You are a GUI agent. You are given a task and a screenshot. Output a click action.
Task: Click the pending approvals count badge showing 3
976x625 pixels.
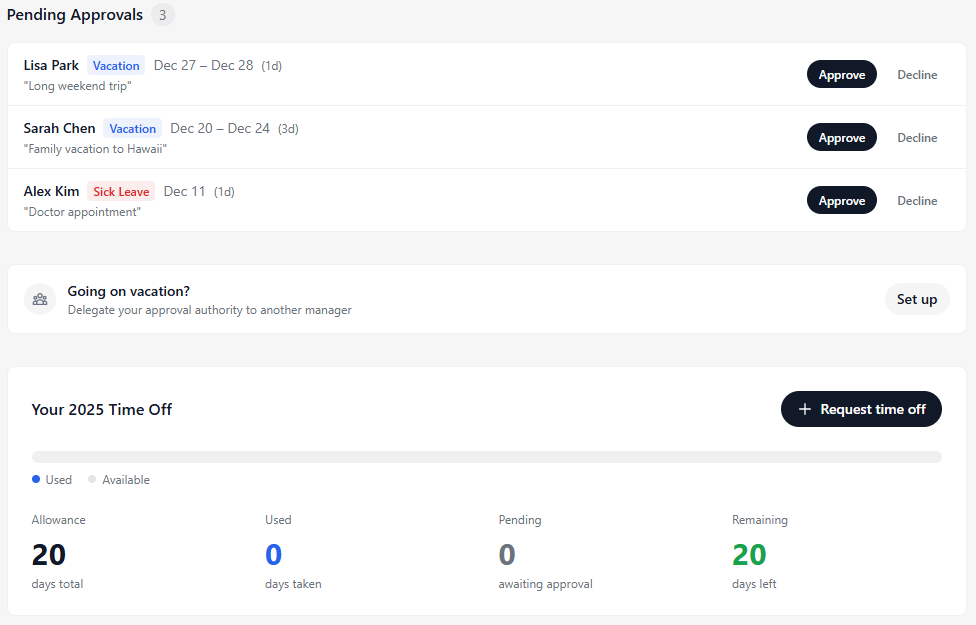tap(162, 14)
